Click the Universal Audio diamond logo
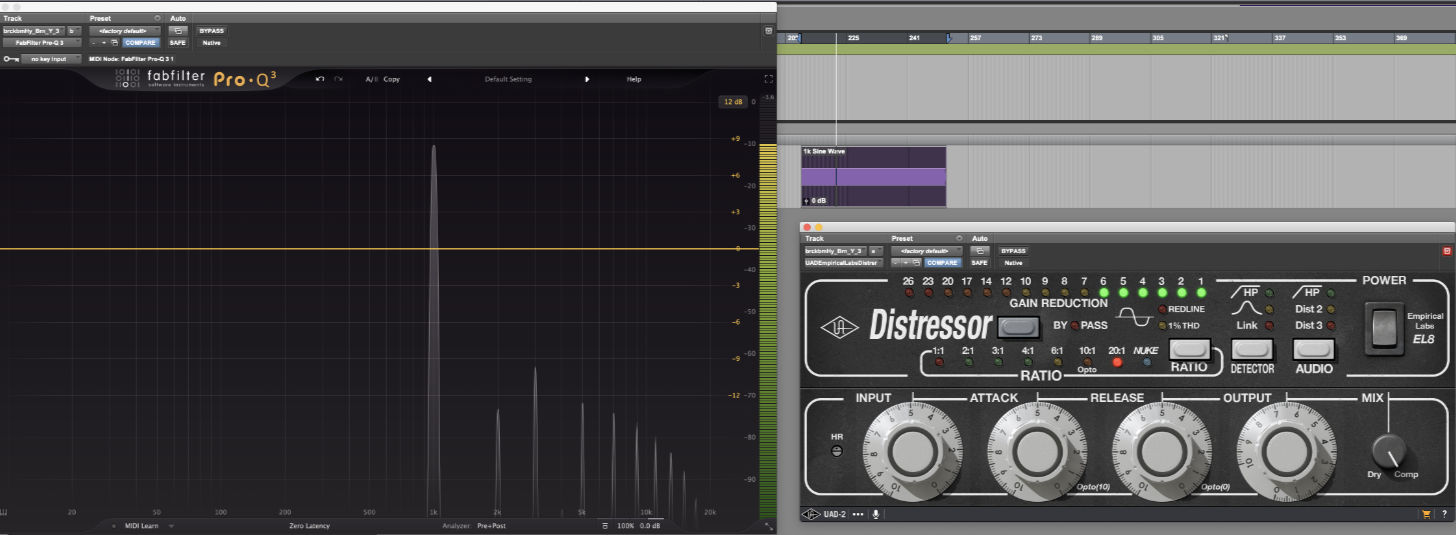This screenshot has height=535, width=1456. tap(838, 327)
